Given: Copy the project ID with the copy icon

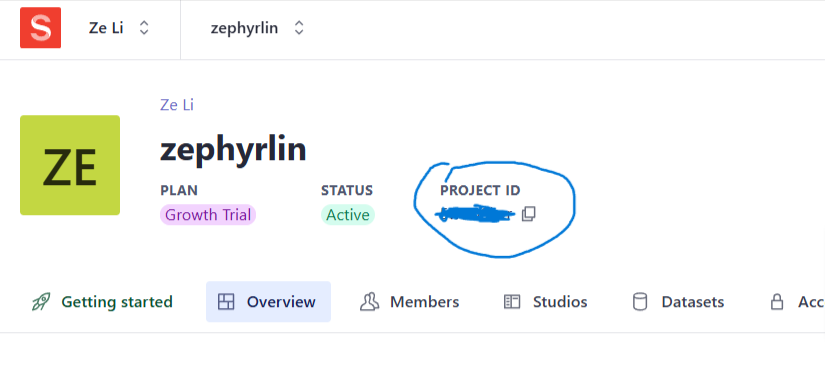Looking at the screenshot, I should [529, 214].
